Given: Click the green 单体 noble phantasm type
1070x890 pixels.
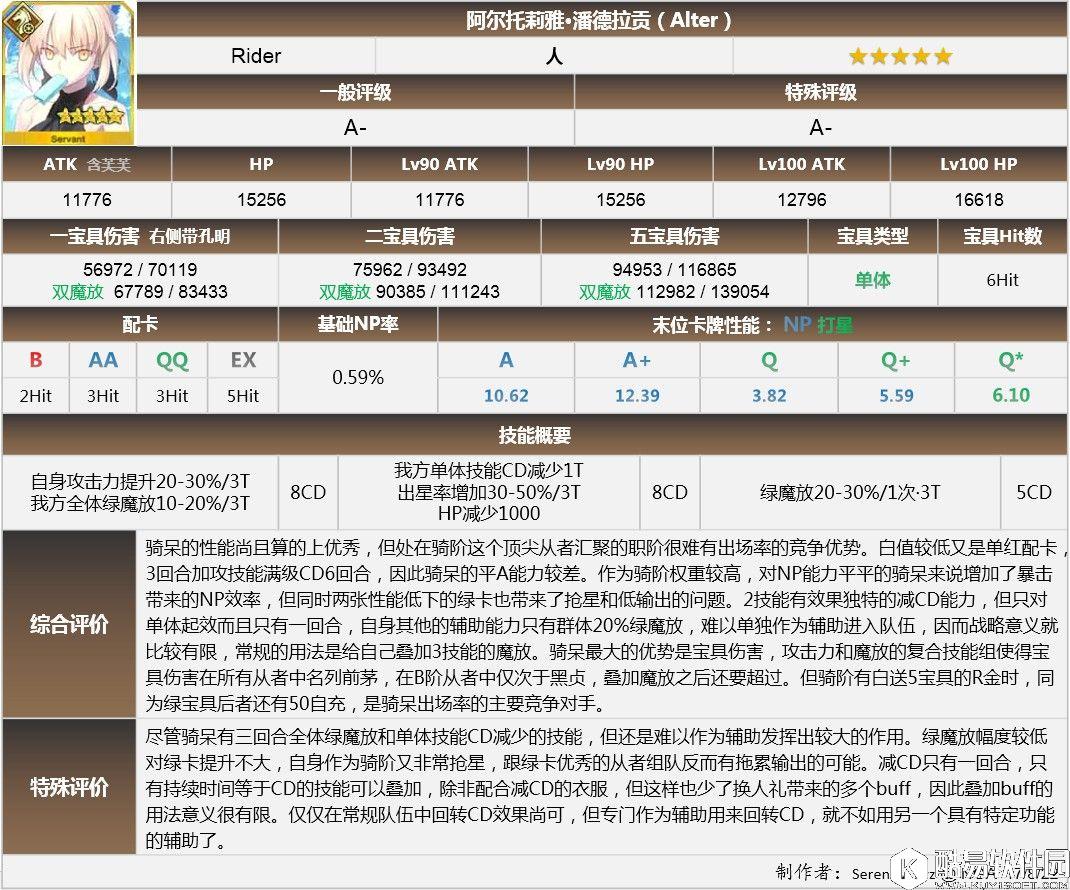Looking at the screenshot, I should click(872, 280).
